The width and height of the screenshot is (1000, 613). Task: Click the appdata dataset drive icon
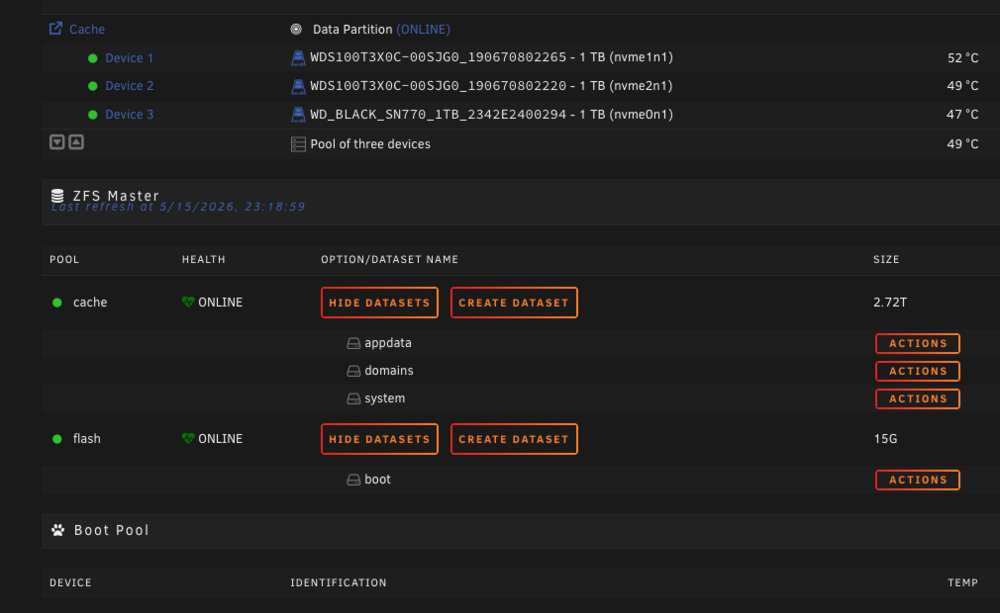(353, 343)
